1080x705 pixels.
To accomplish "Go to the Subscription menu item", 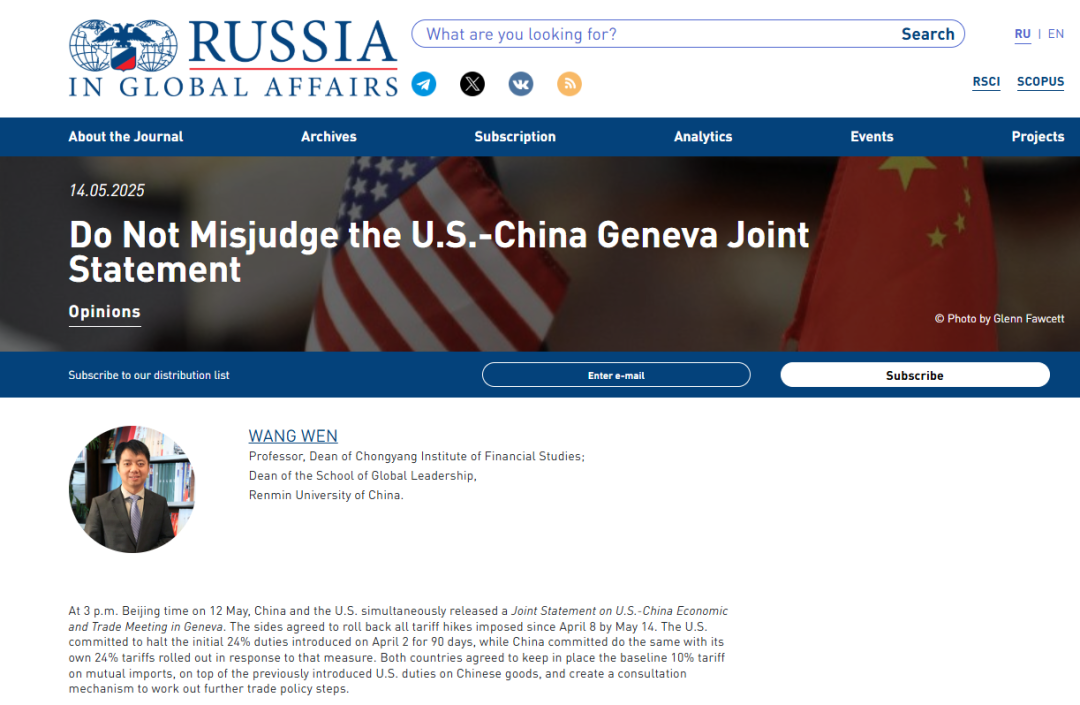I will (x=515, y=137).
